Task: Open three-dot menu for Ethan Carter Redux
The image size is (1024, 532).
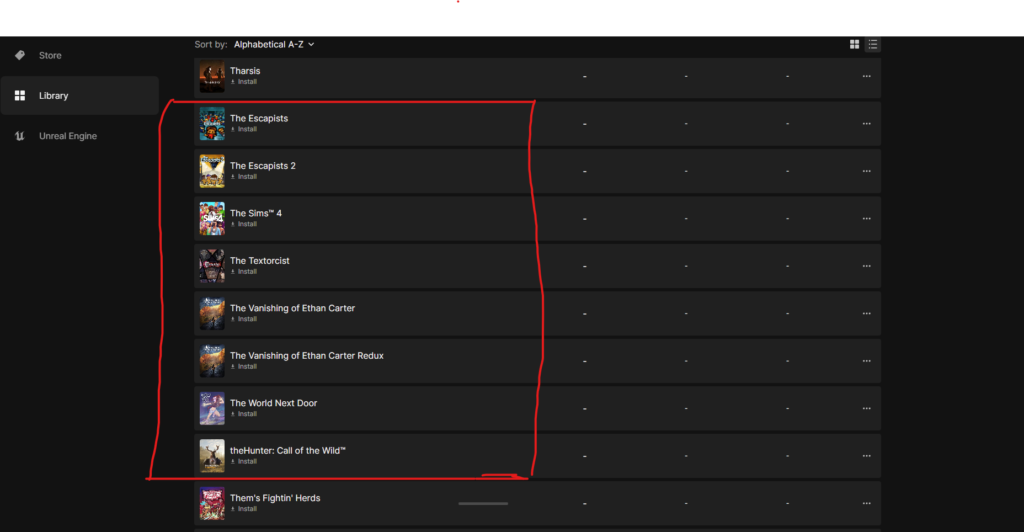Action: pos(867,361)
